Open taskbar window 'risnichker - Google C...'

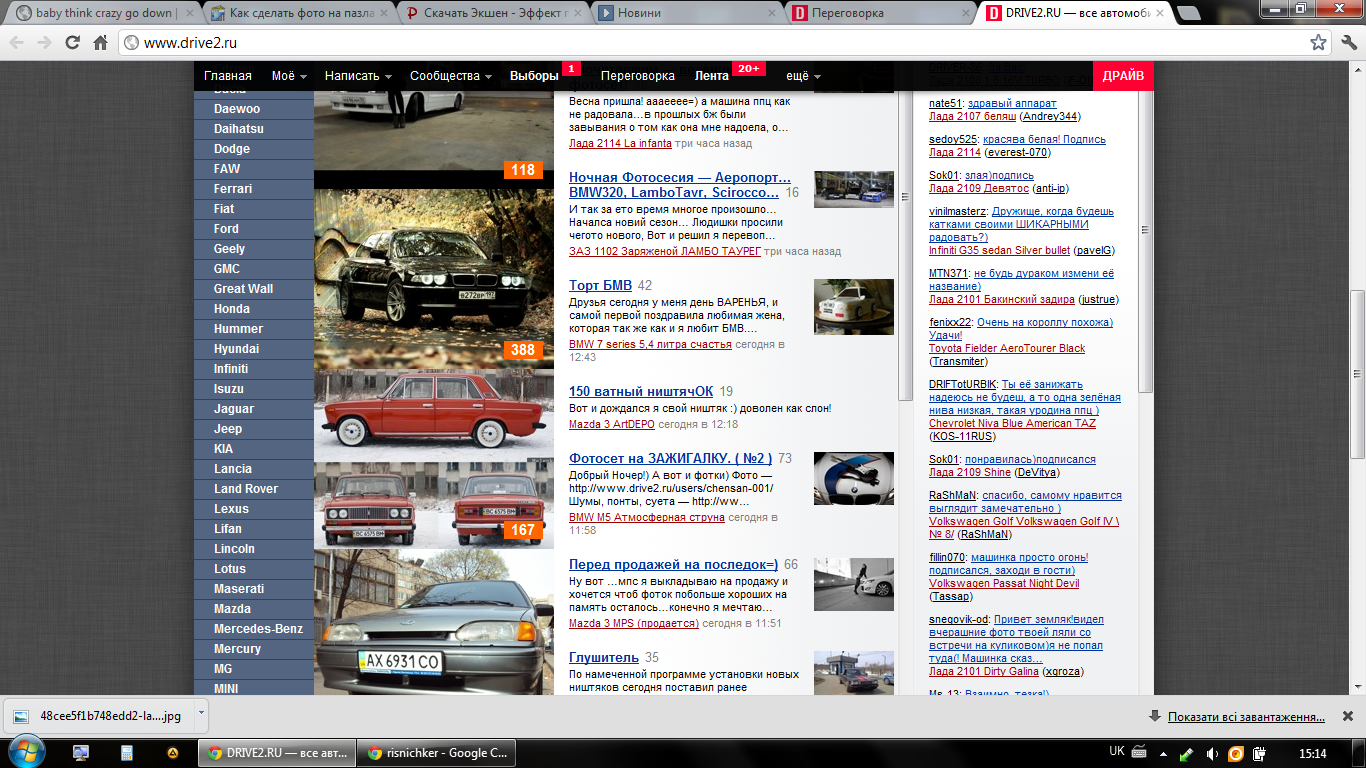coord(436,753)
